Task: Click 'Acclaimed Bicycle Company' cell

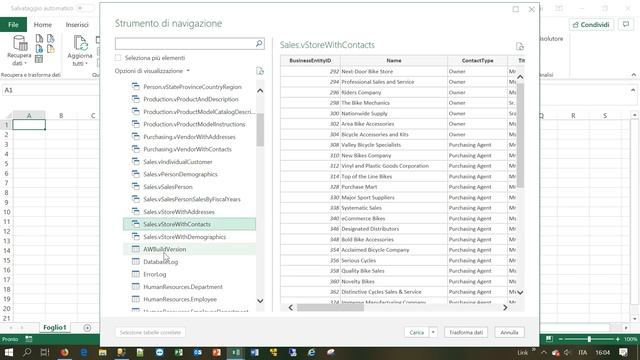Action: click(x=394, y=250)
